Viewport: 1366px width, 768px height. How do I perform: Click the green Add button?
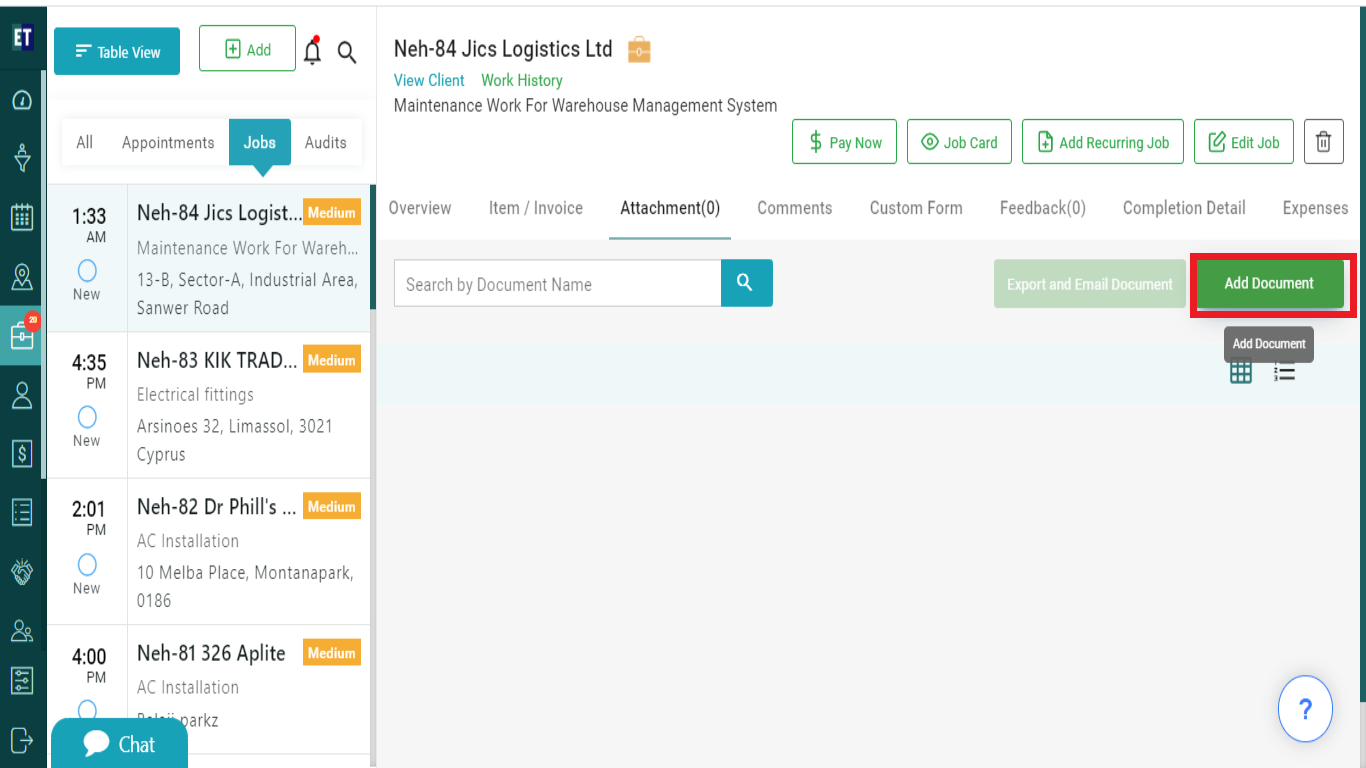[x=248, y=49]
